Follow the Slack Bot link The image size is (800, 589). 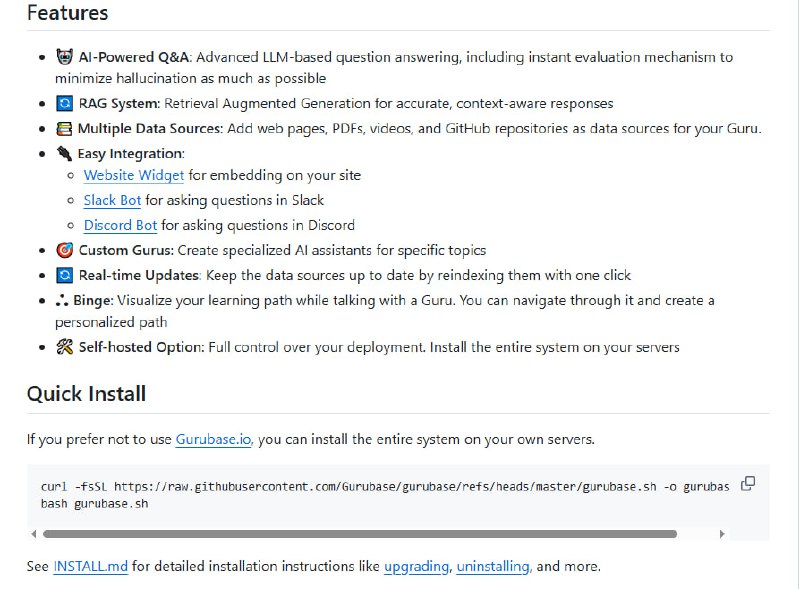click(112, 200)
